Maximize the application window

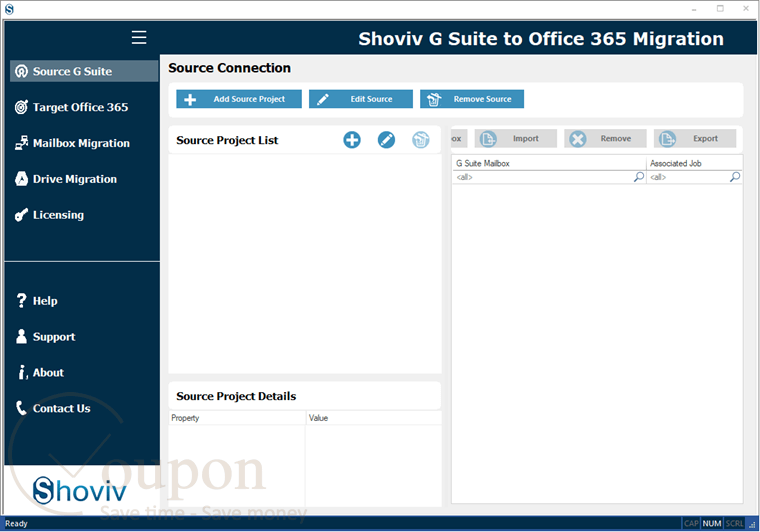720,9
